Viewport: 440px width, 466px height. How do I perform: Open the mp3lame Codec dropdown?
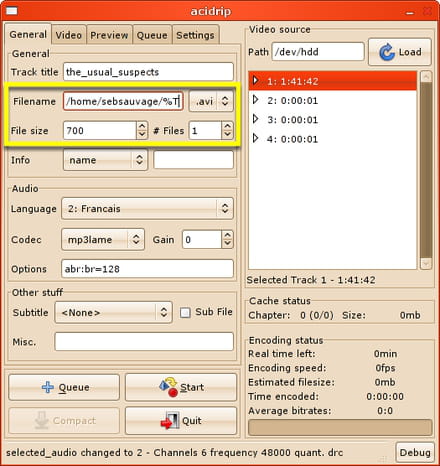103,239
